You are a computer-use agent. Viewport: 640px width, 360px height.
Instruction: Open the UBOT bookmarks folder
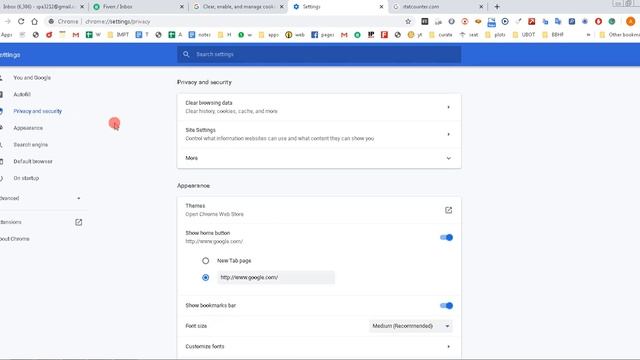coord(524,35)
